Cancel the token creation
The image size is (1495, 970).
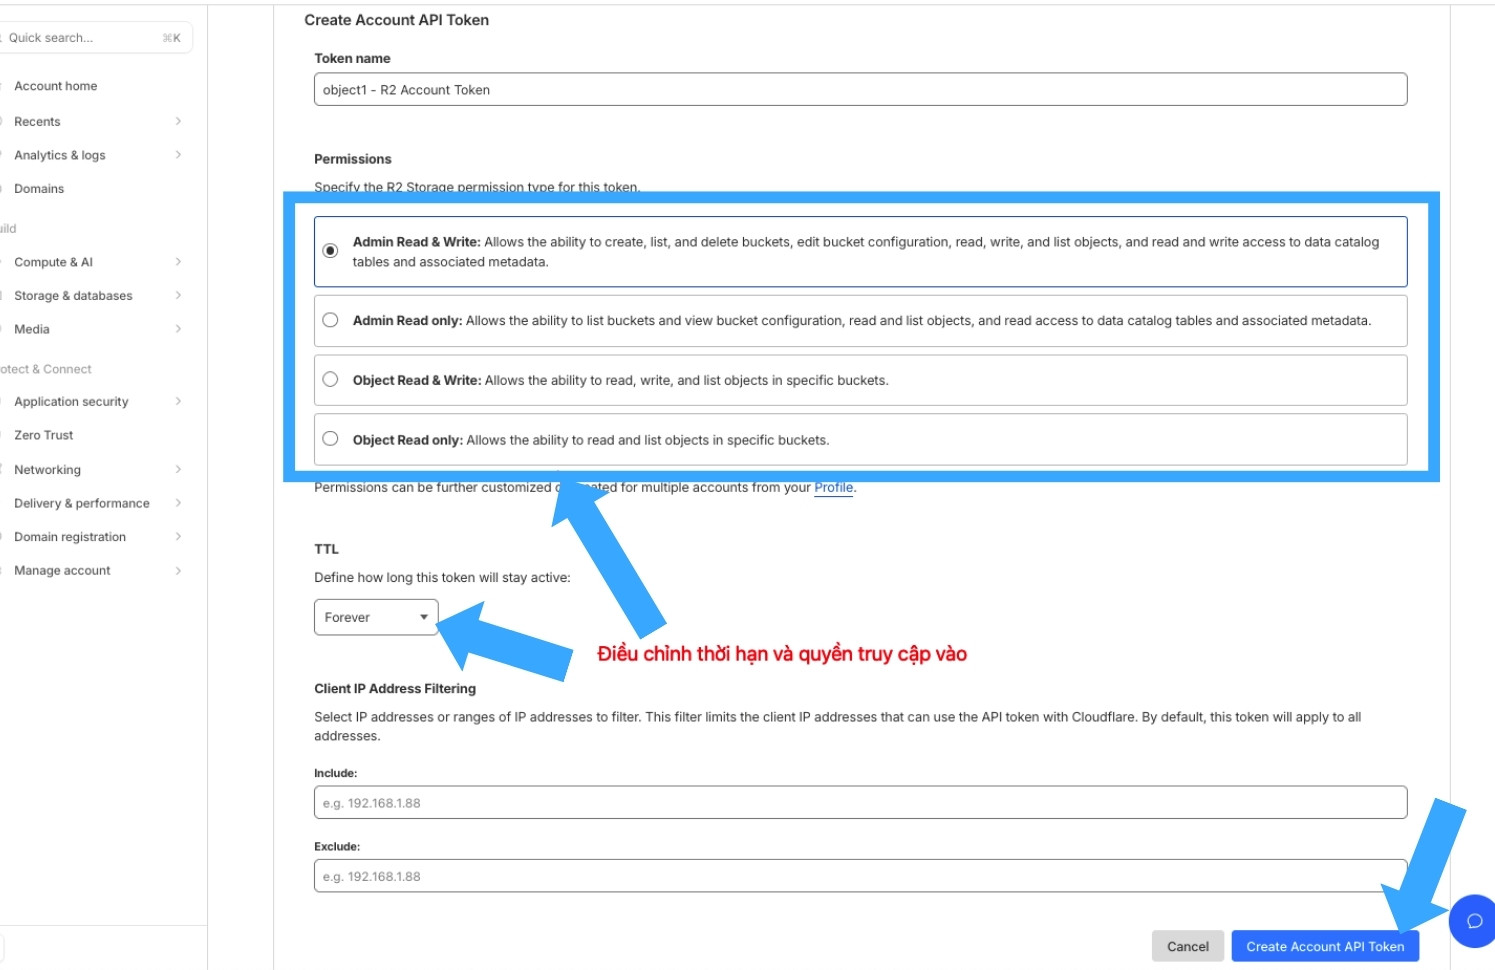(1187, 946)
